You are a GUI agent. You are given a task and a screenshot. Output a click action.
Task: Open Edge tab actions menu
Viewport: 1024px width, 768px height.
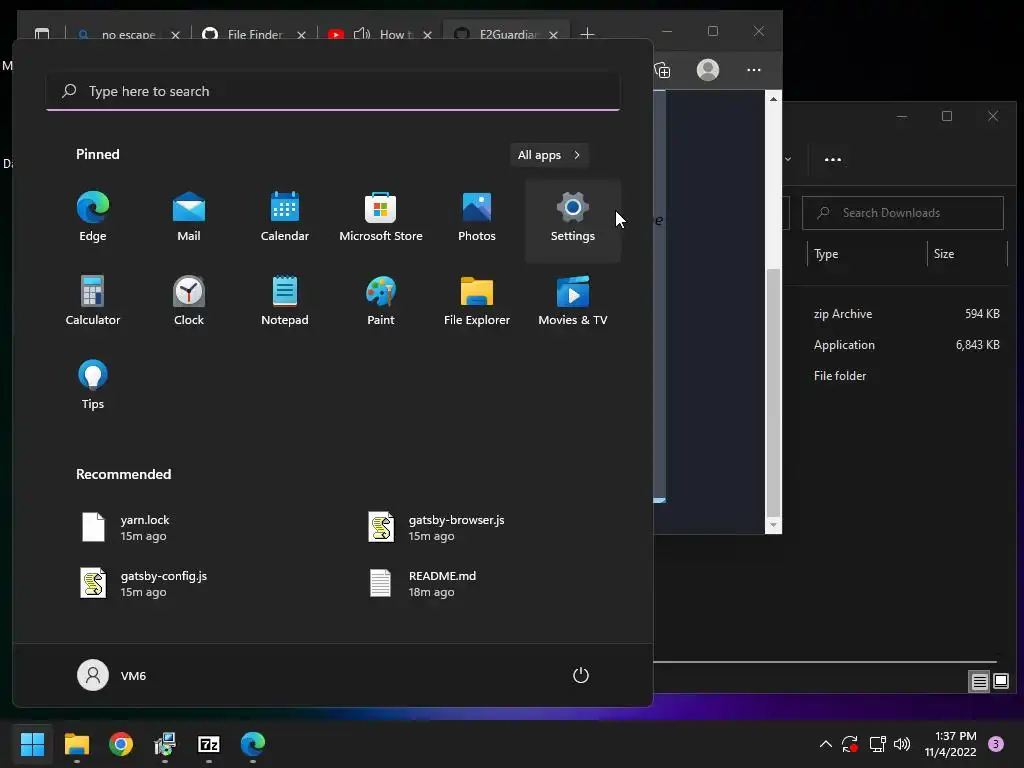[x=42, y=35]
